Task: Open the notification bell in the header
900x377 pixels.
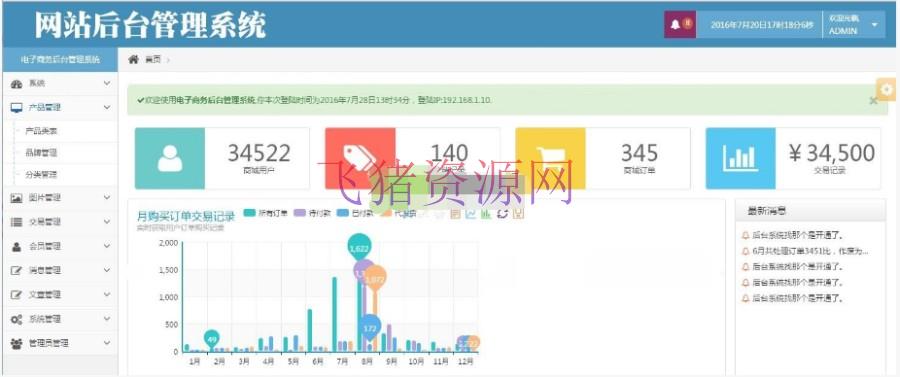Action: point(676,25)
